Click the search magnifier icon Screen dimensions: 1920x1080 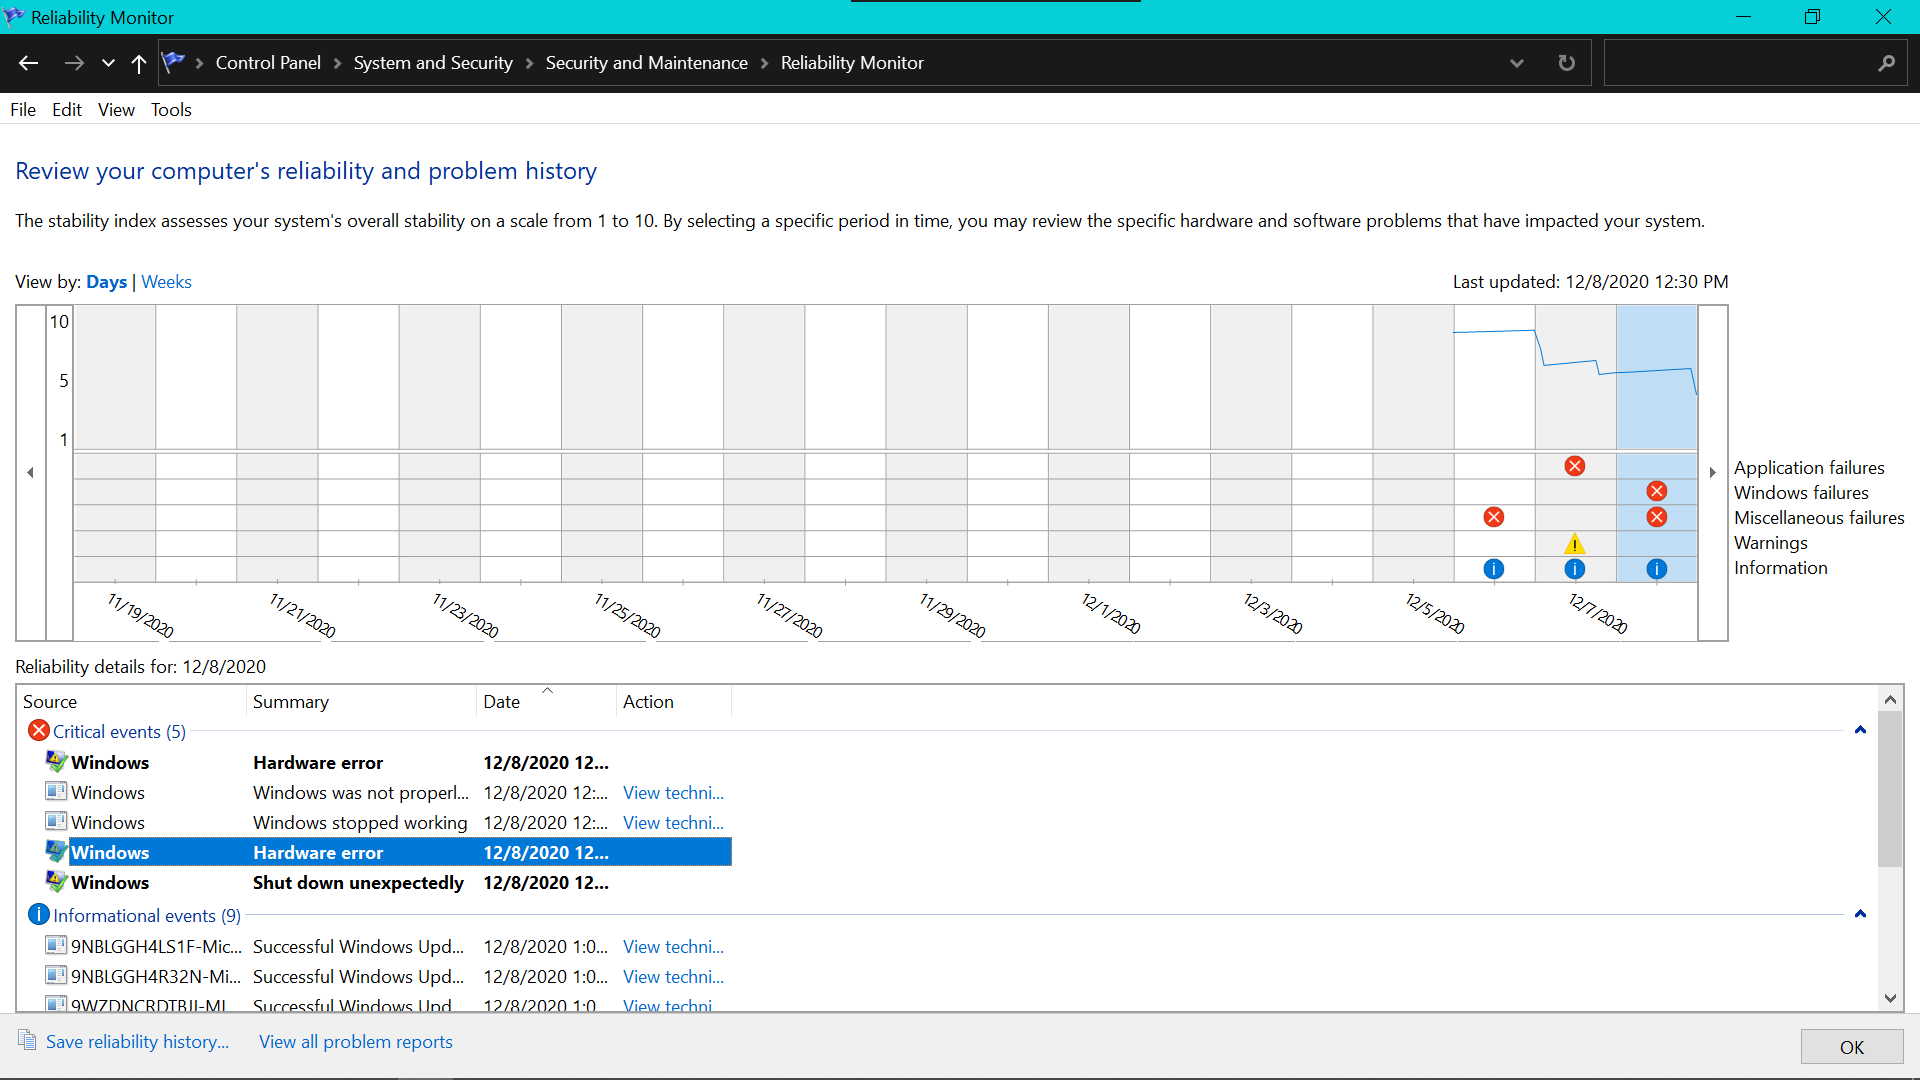(1887, 63)
